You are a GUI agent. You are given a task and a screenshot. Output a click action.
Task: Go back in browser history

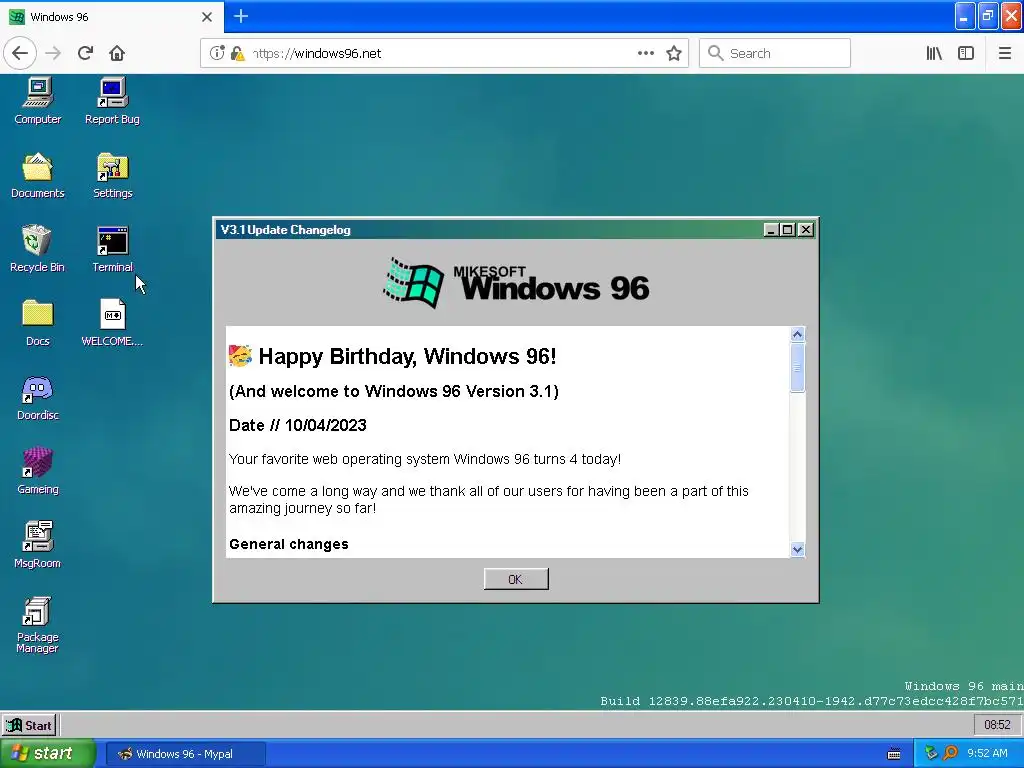point(20,53)
